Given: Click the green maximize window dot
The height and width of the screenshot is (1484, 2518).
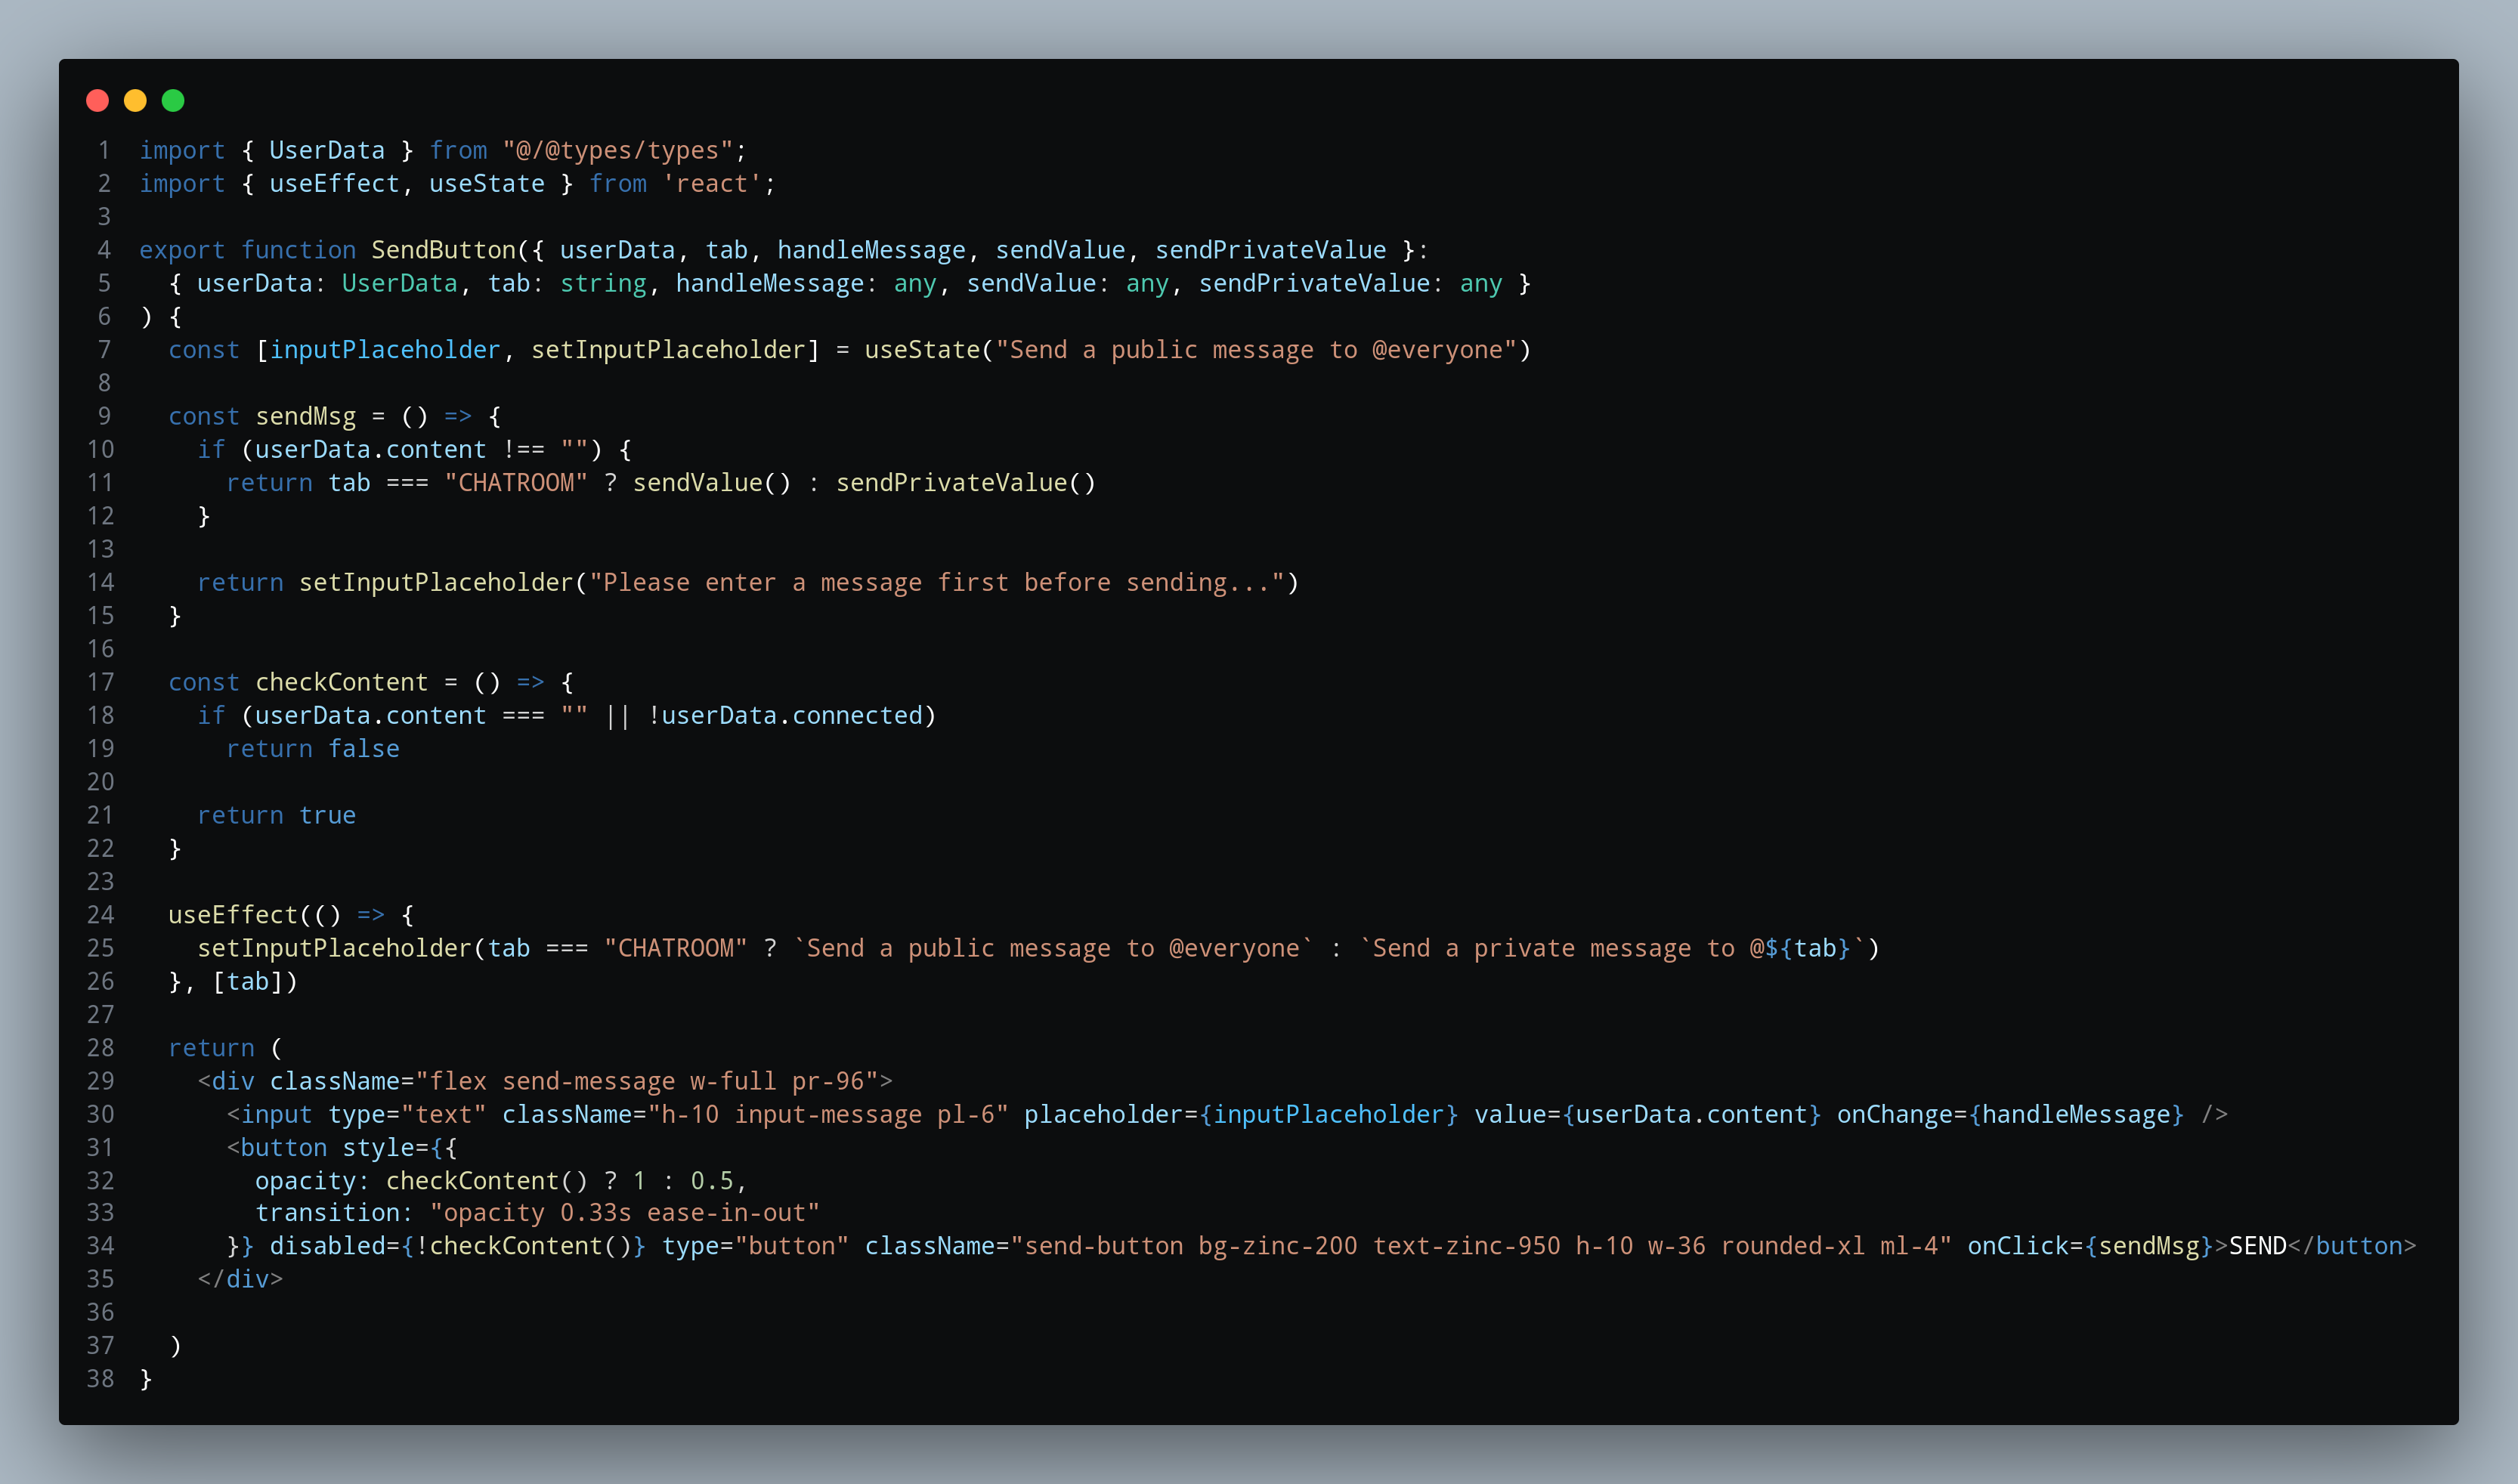Looking at the screenshot, I should coord(173,100).
